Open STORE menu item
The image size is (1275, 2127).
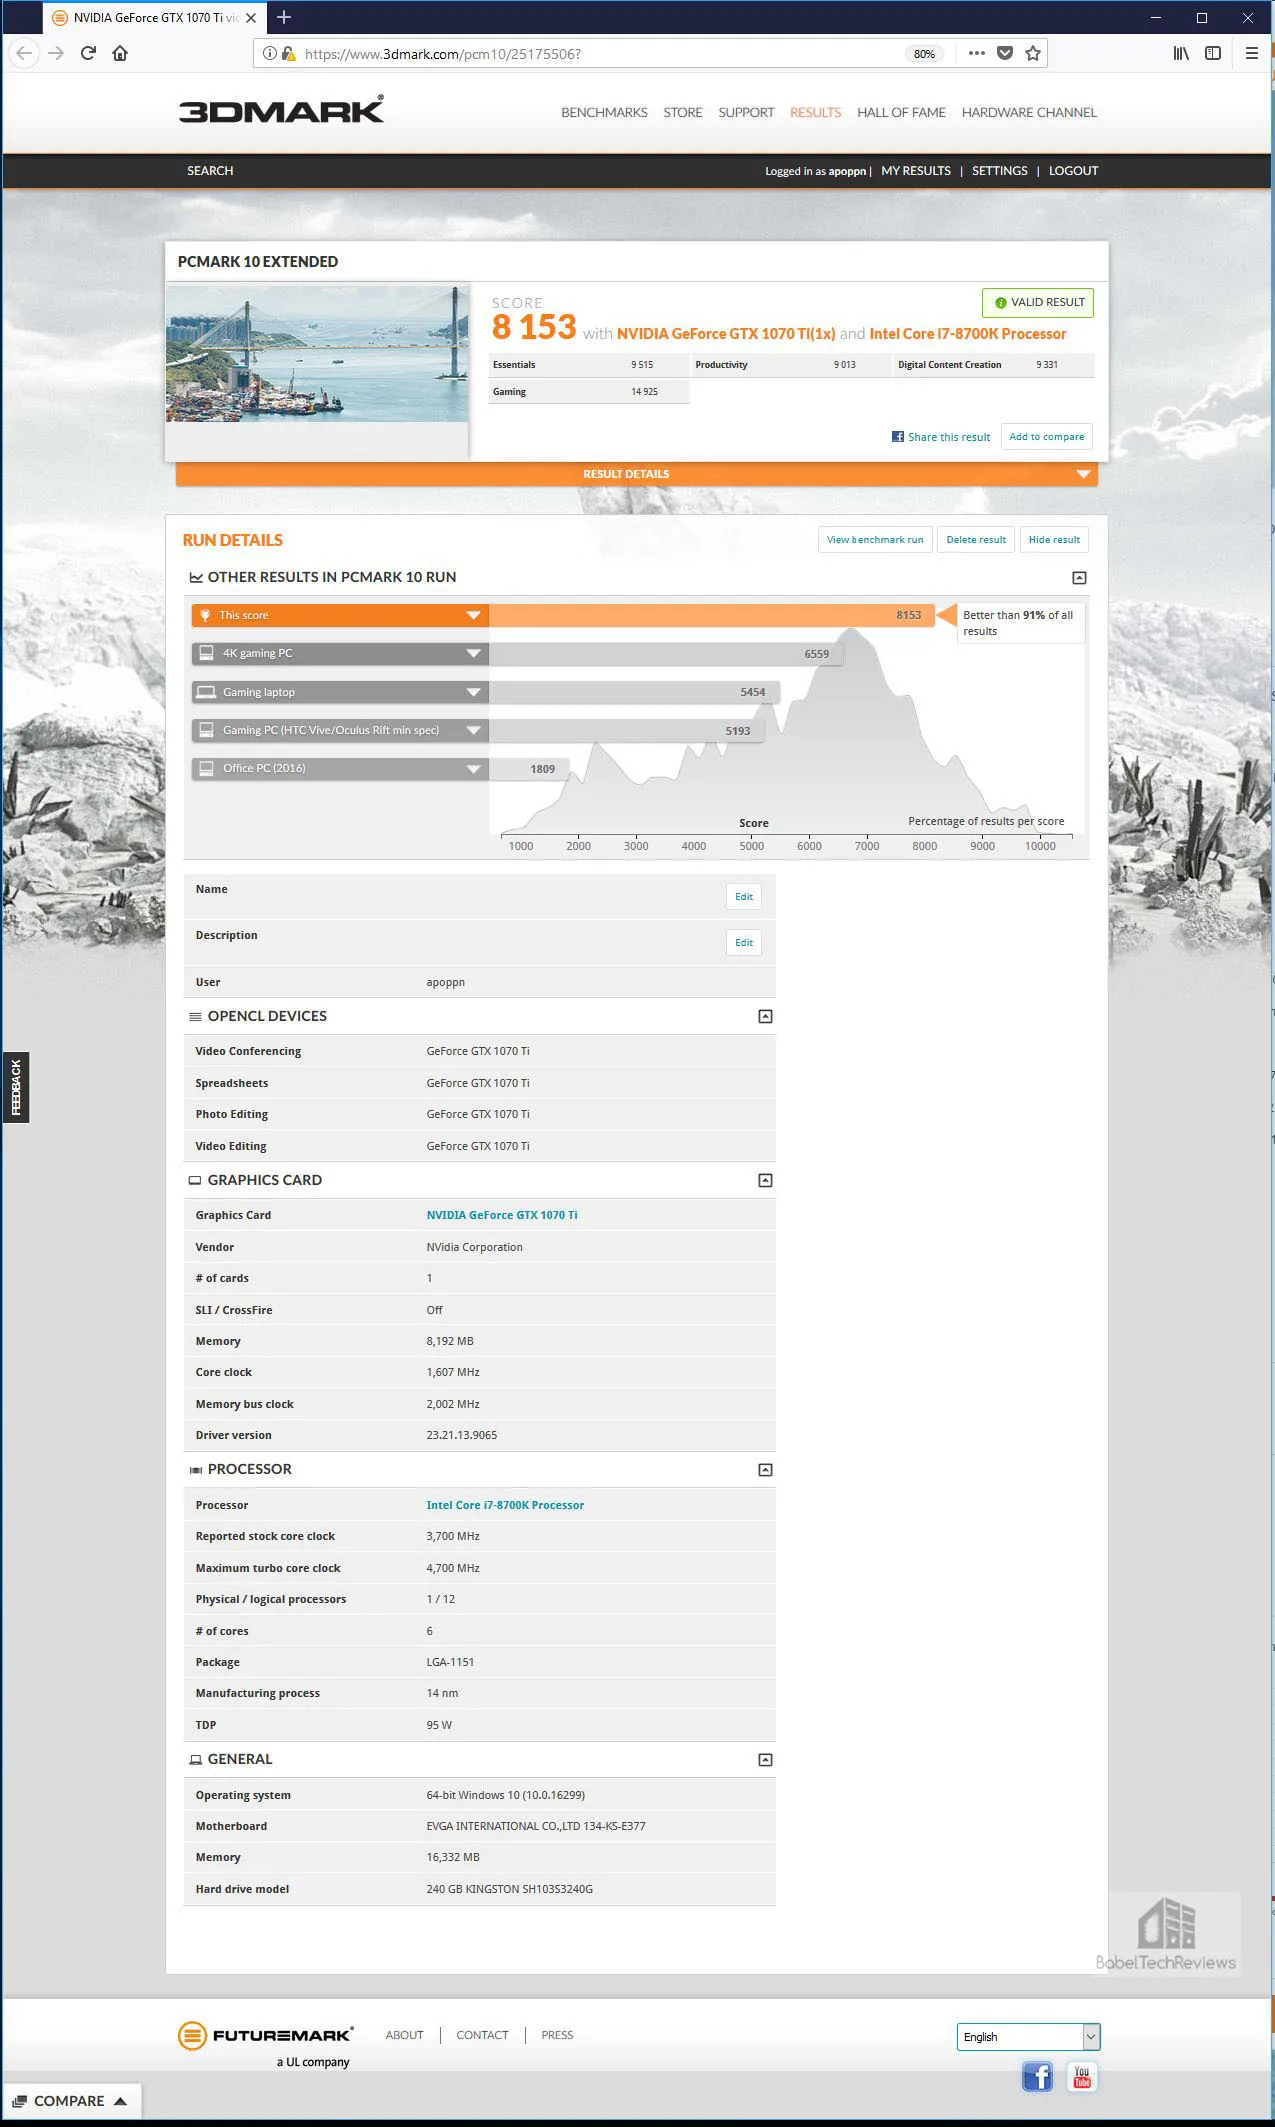pyautogui.click(x=683, y=112)
